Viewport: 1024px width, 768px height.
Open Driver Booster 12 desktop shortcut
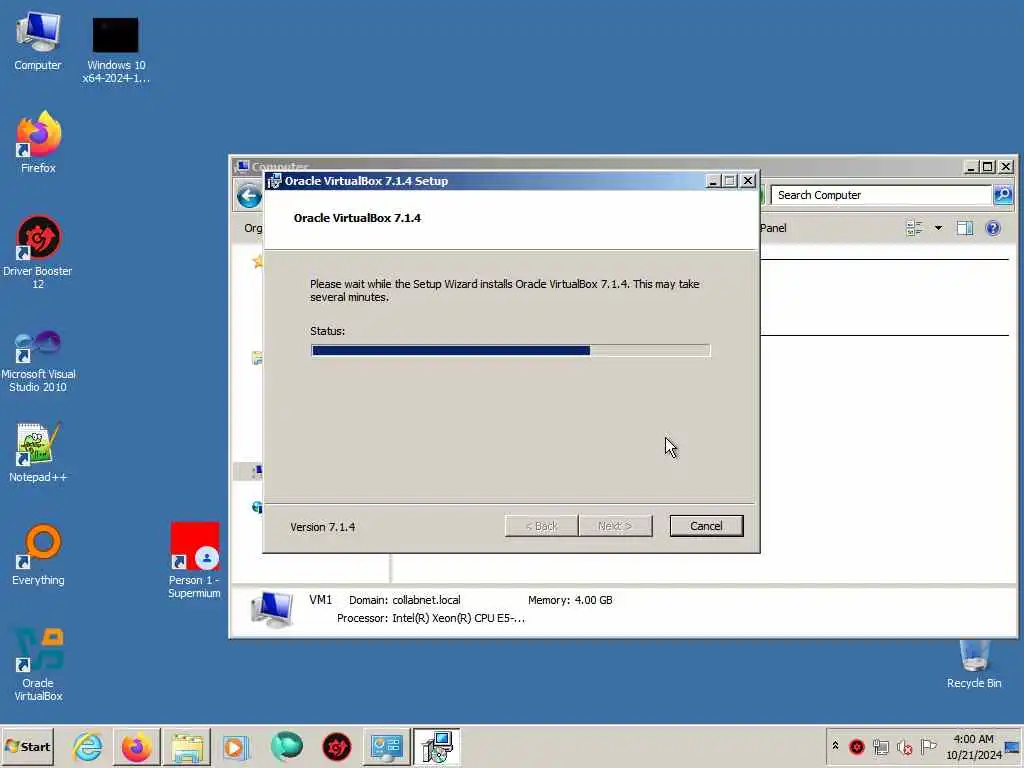point(38,252)
